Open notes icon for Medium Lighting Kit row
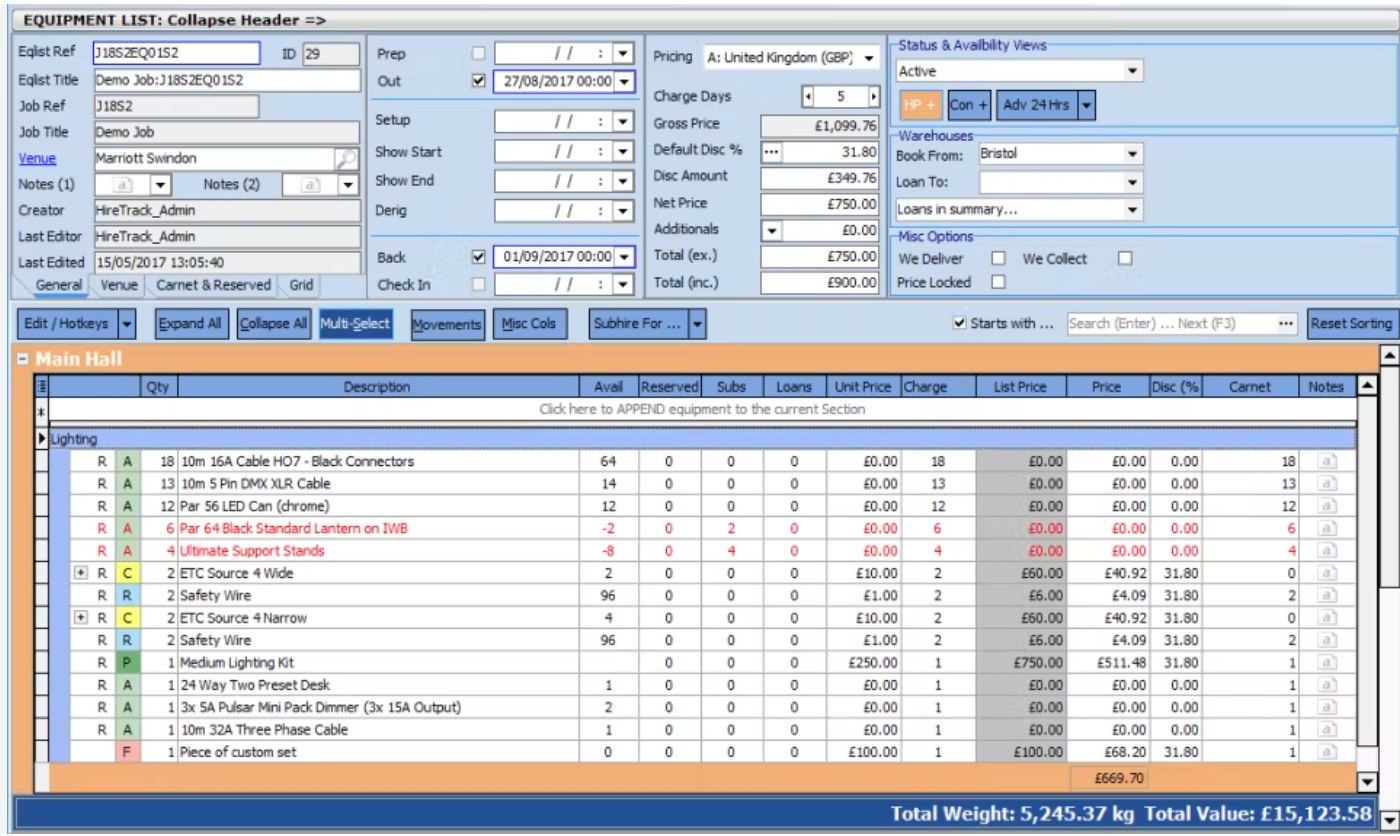This screenshot has width=1400, height=836. pos(1327,662)
